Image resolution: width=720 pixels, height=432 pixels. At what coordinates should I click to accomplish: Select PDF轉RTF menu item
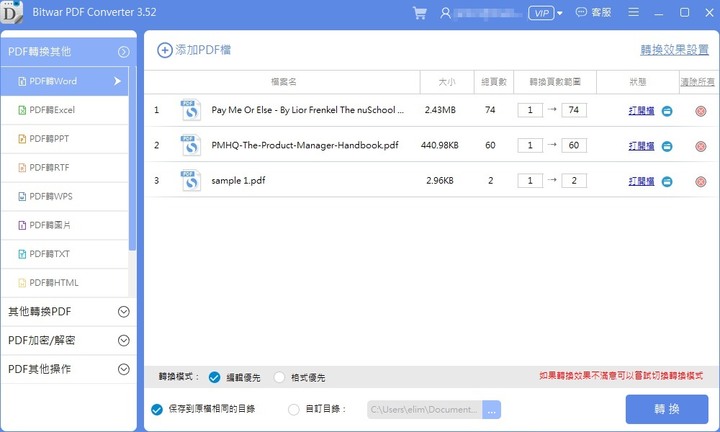coord(64,168)
